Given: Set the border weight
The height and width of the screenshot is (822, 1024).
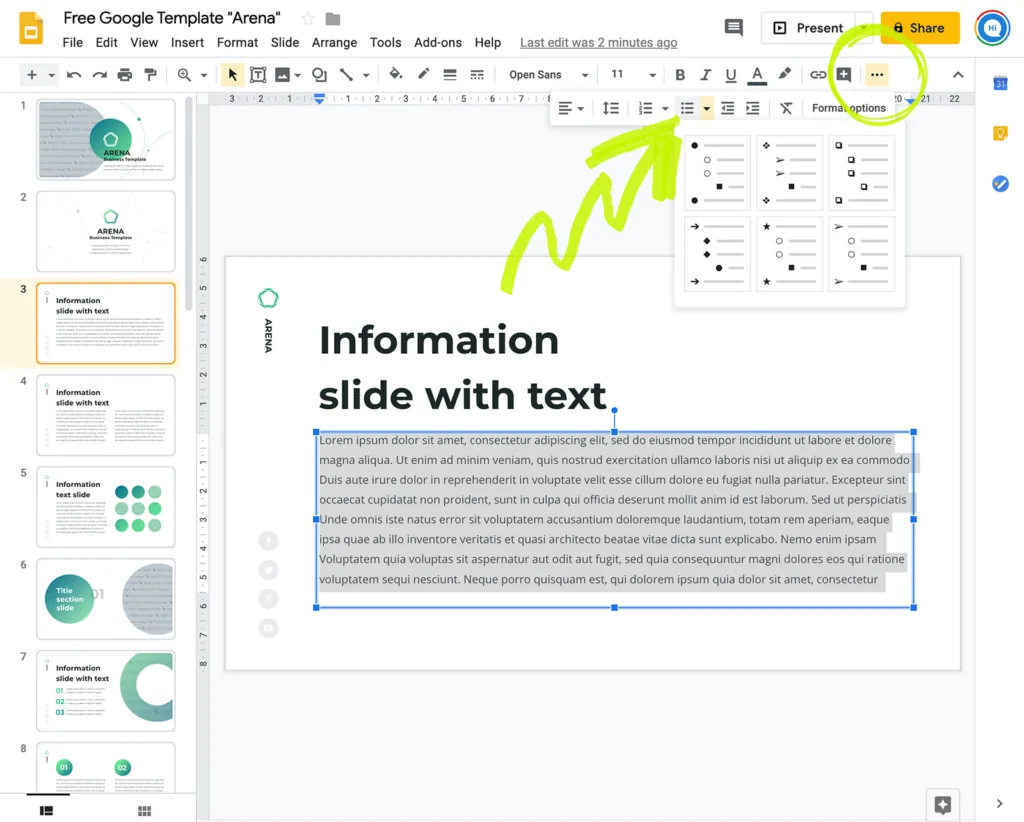Looking at the screenshot, I should pos(450,75).
